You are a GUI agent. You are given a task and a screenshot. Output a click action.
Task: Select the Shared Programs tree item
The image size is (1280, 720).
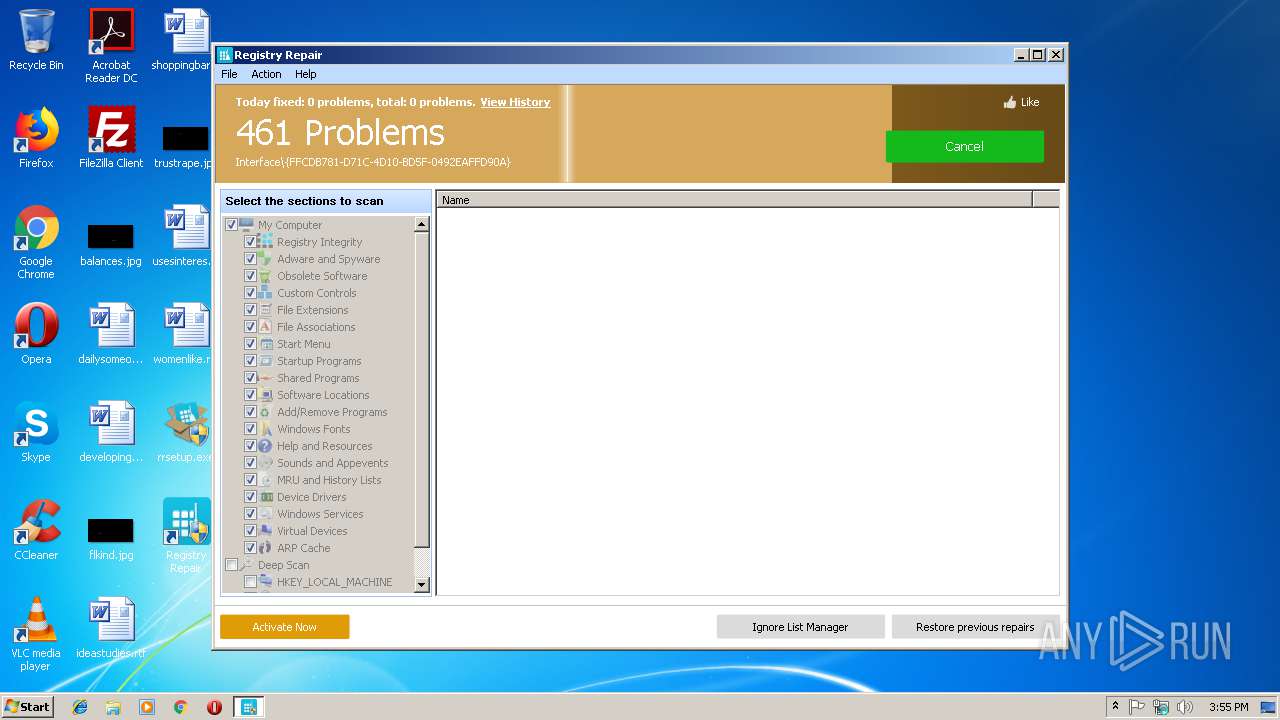coord(318,378)
